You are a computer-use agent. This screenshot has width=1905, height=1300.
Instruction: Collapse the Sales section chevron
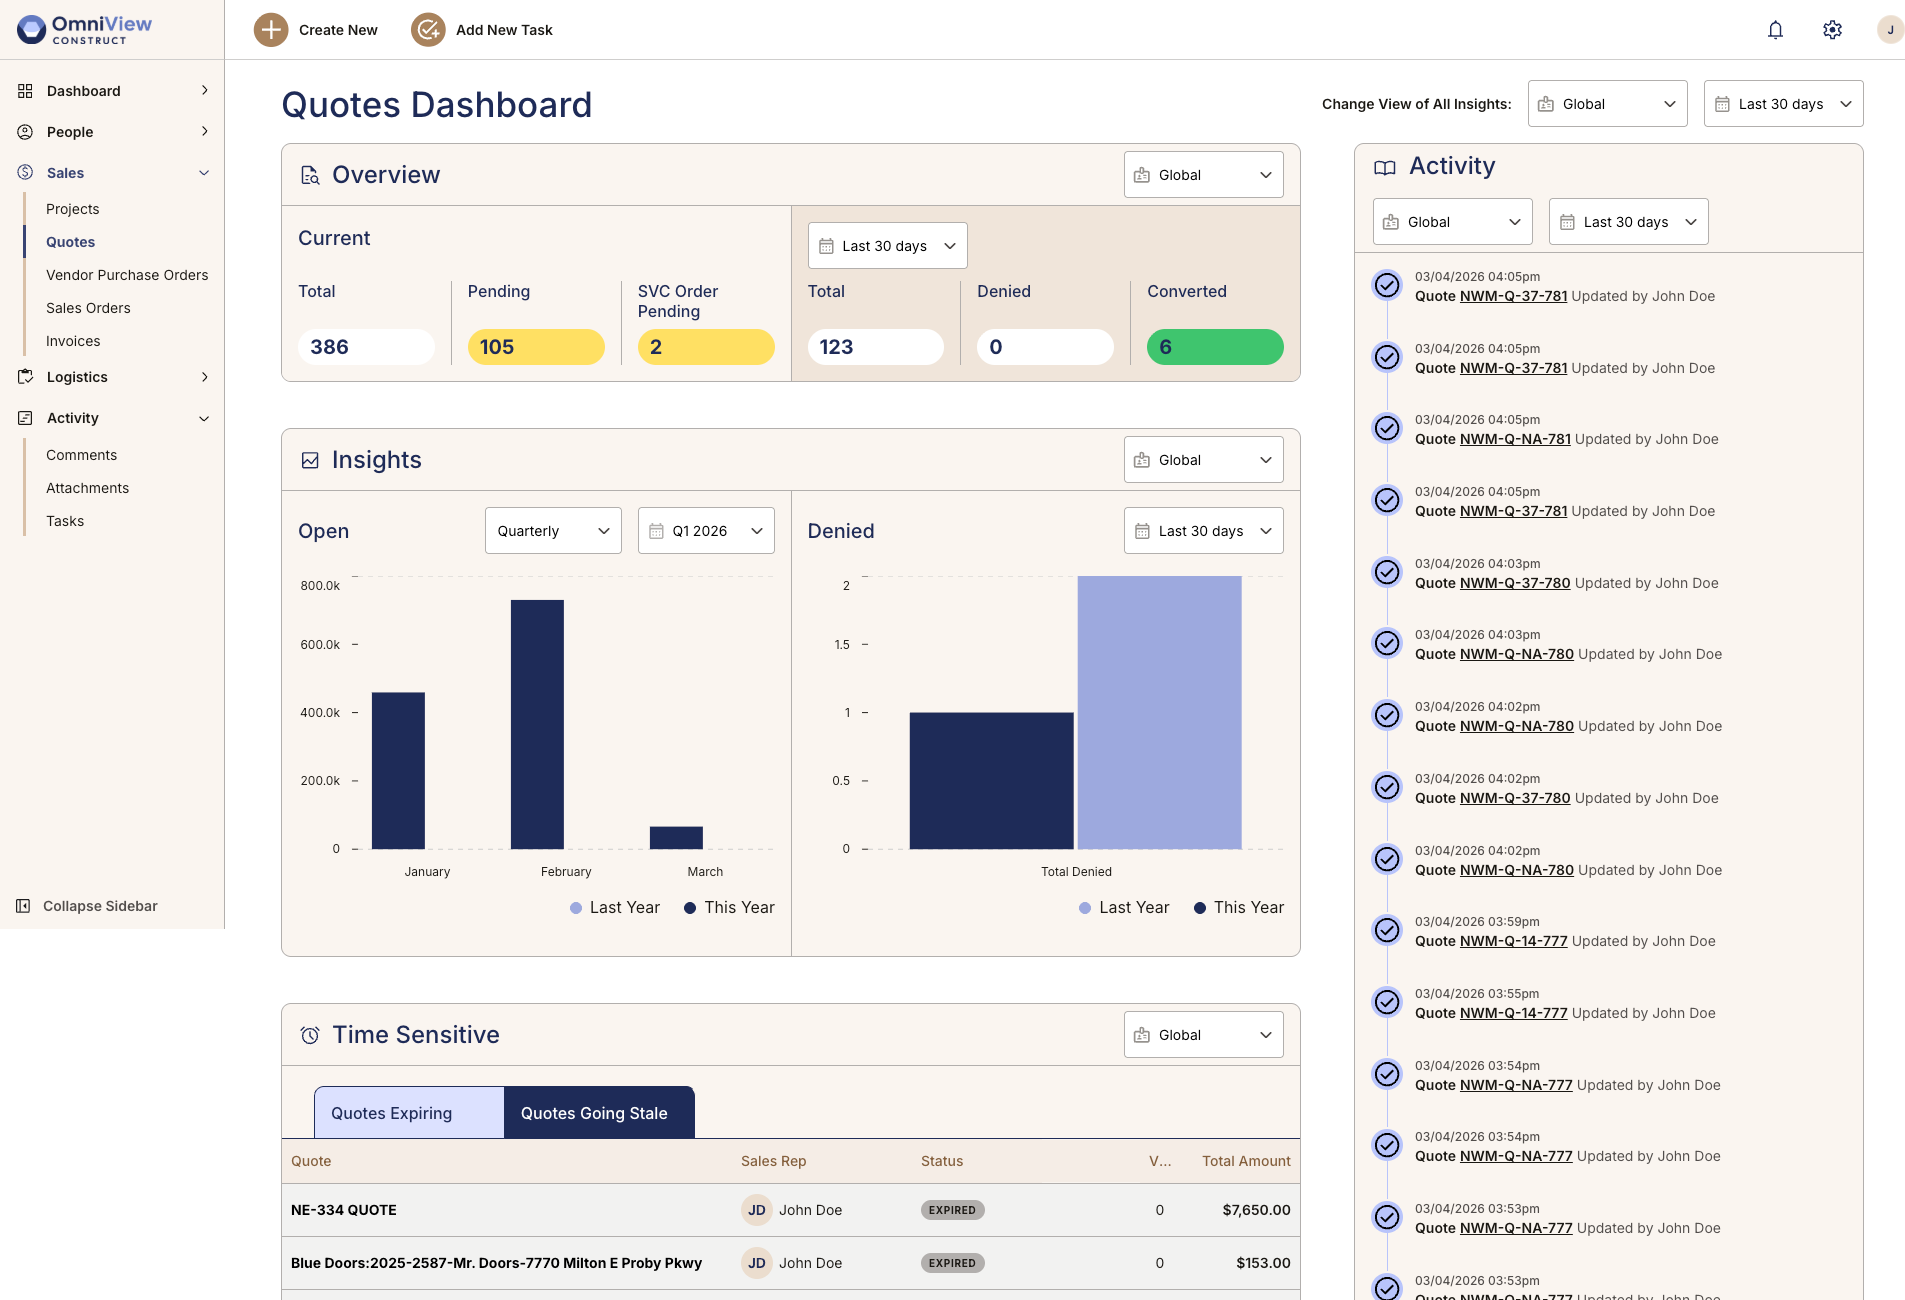[205, 172]
